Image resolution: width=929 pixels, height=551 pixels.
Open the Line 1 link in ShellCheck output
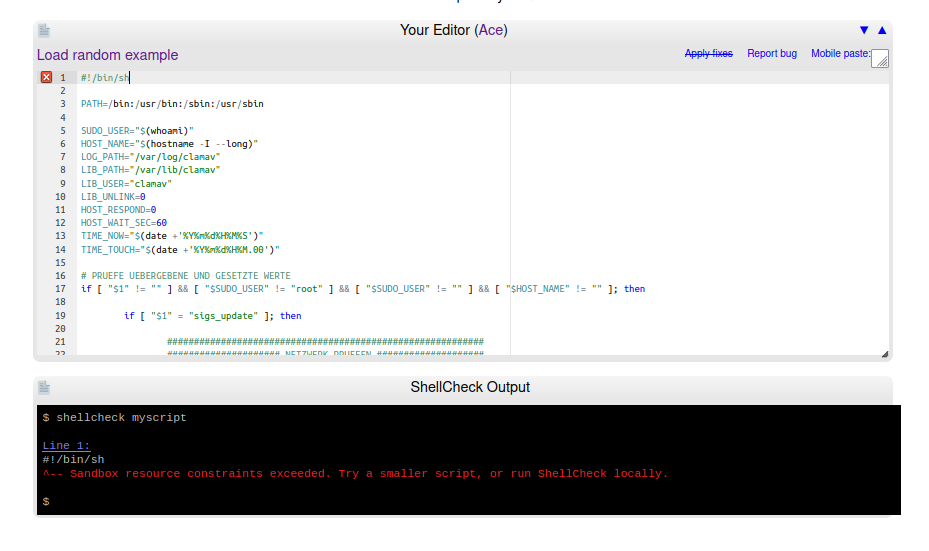66,446
